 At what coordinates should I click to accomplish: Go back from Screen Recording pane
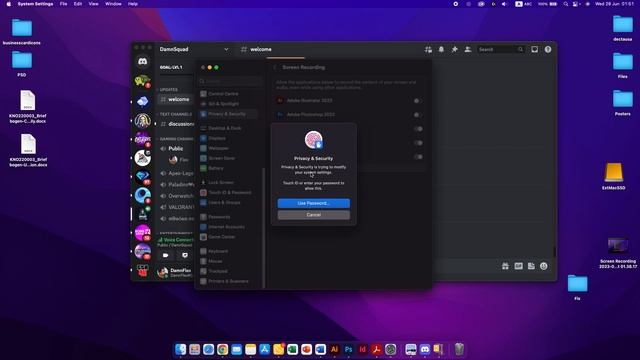275,67
